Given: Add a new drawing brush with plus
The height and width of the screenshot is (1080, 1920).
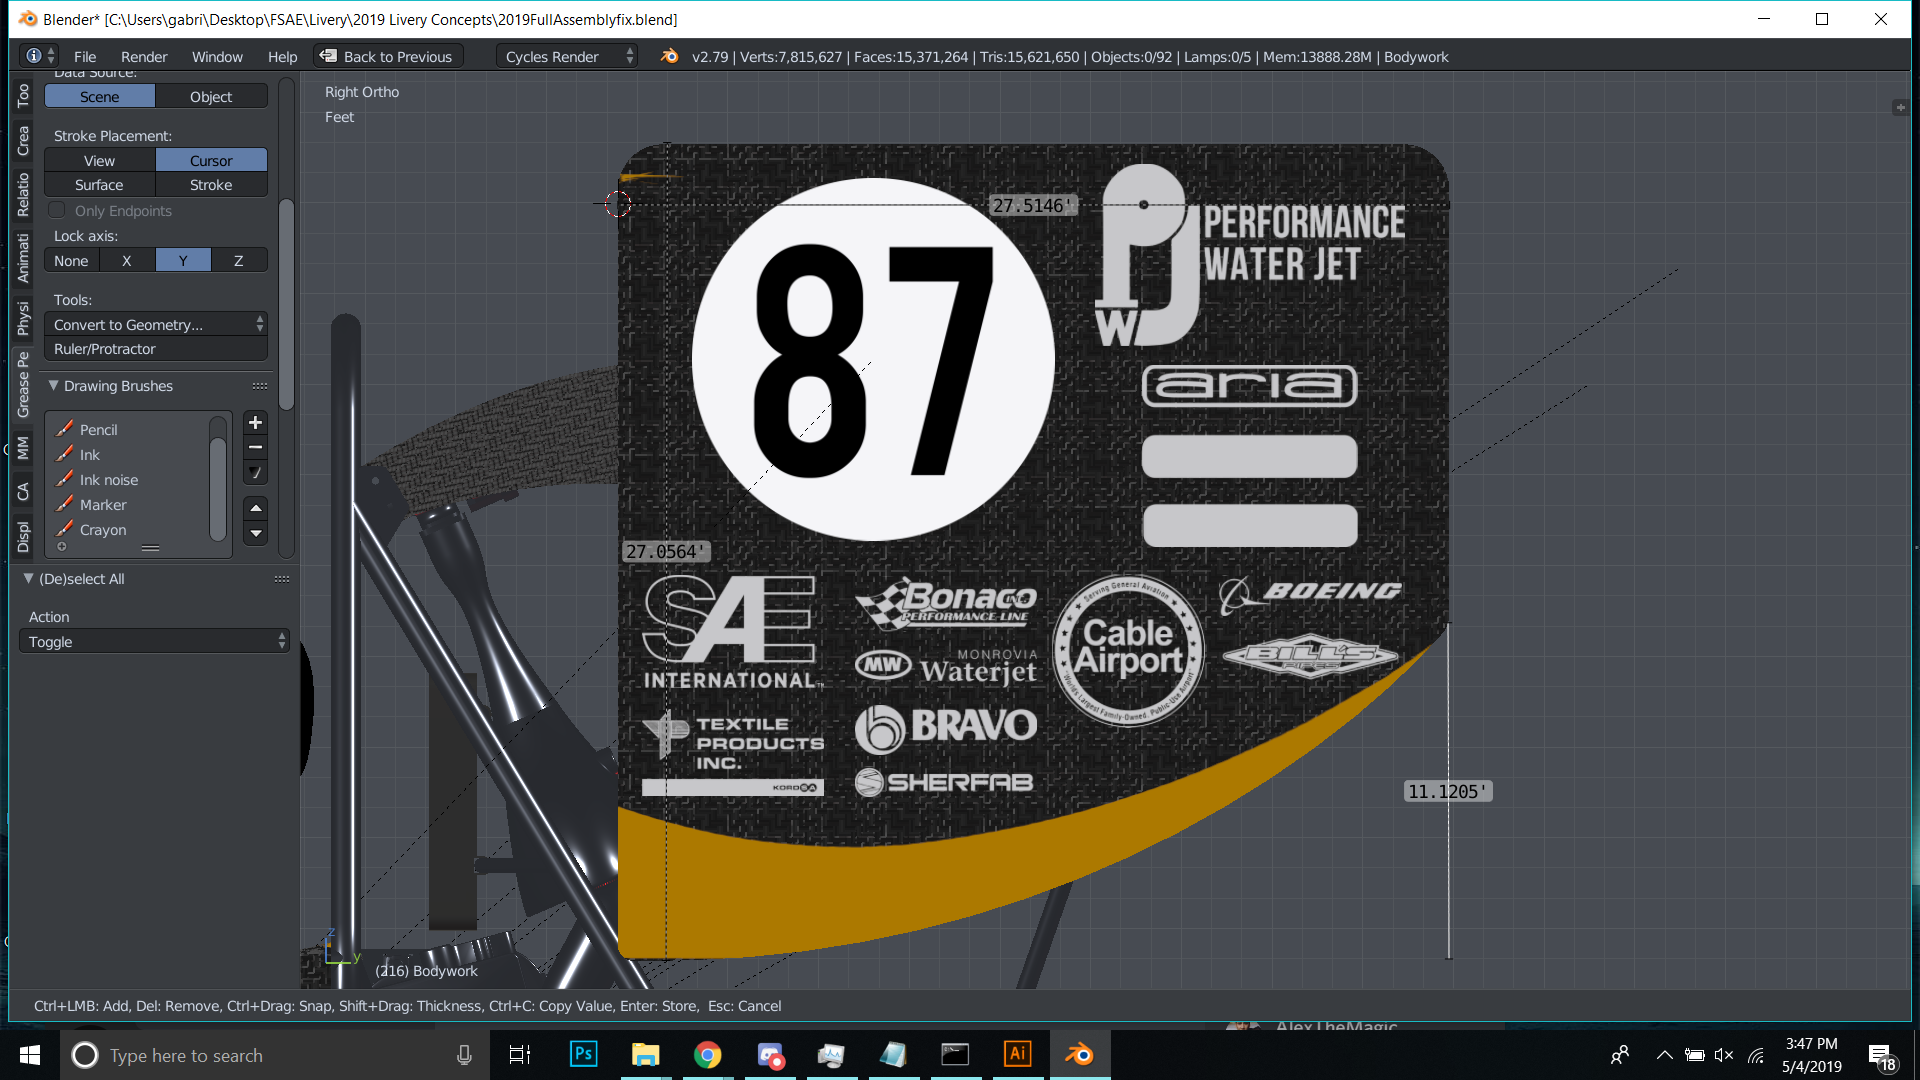Looking at the screenshot, I should (x=255, y=423).
